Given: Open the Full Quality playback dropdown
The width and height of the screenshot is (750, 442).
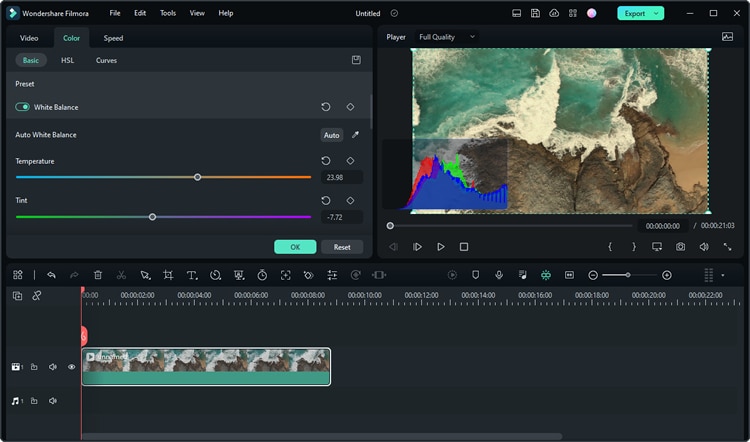Looking at the screenshot, I should pyautogui.click(x=447, y=37).
